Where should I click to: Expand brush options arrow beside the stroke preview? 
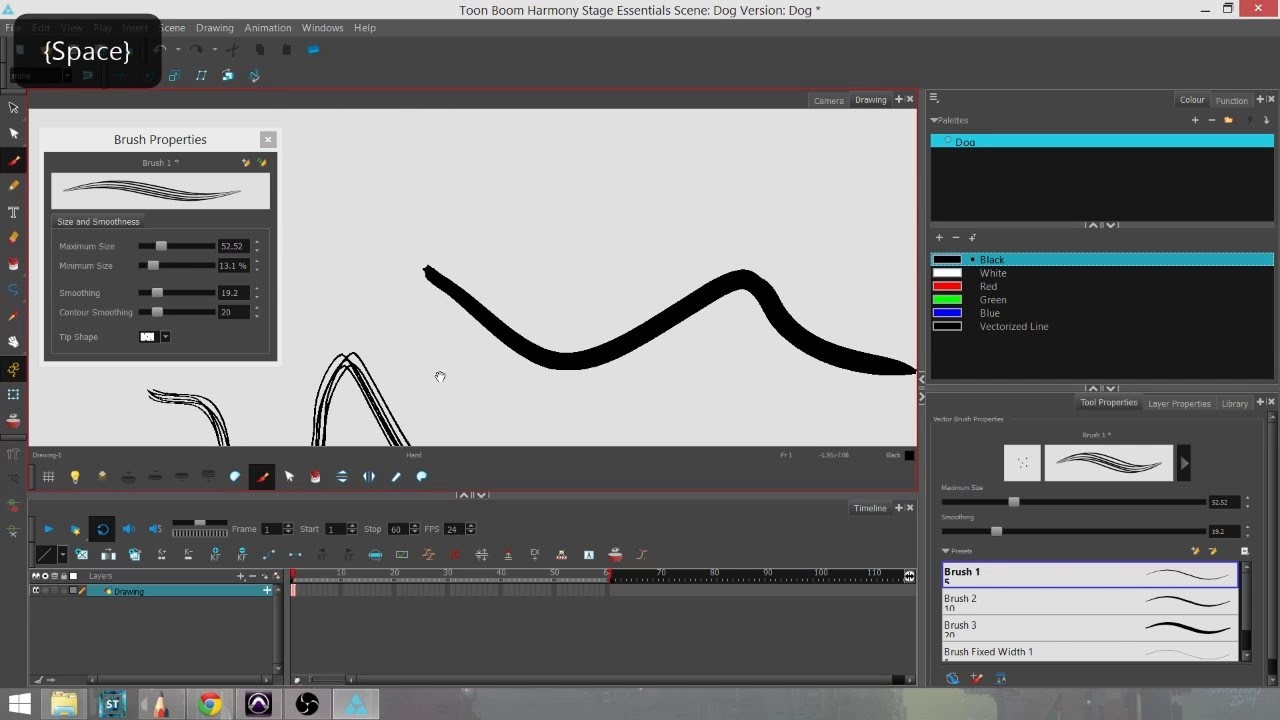[x=1184, y=463]
